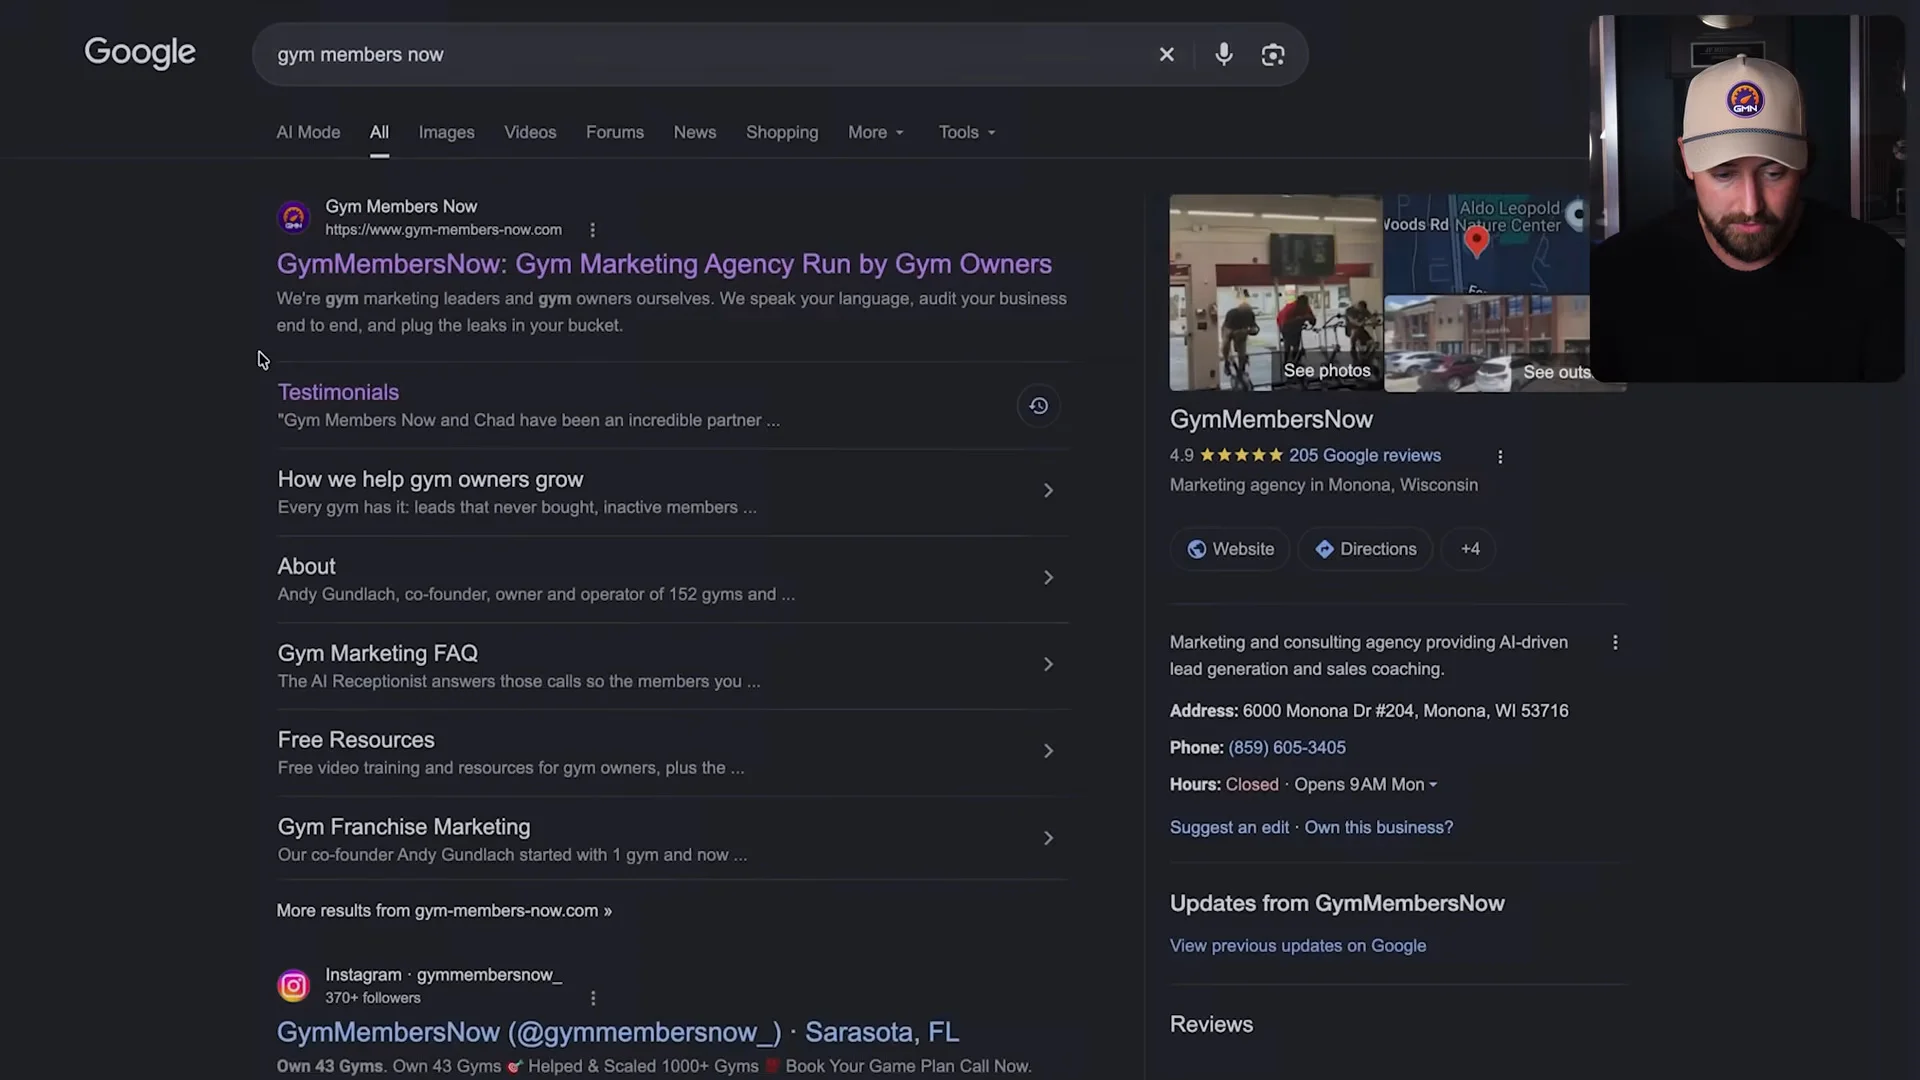Click the GymMembersNow business panel title
Viewport: 1920px width, 1080px height.
1271,420
